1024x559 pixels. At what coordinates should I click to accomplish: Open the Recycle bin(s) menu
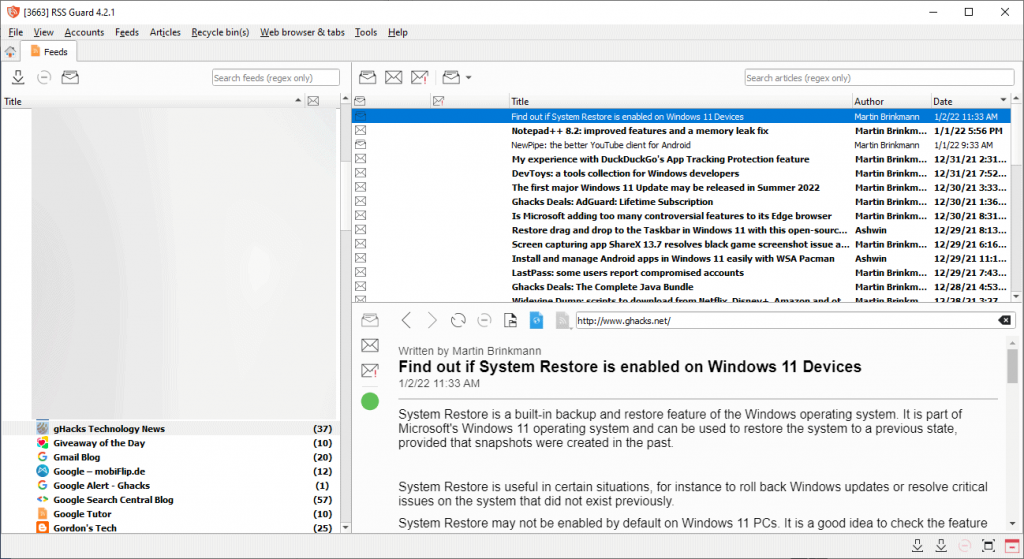pyautogui.click(x=220, y=32)
